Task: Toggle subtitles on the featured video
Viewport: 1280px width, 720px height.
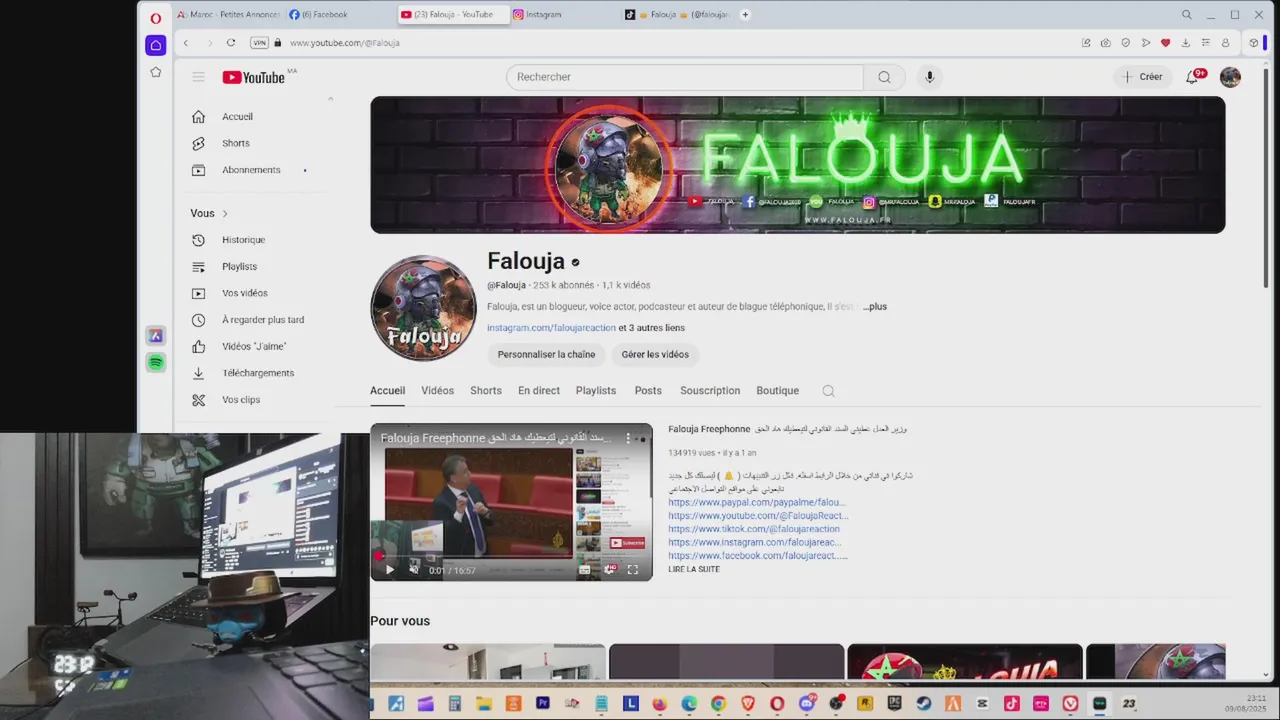Action: (584, 570)
